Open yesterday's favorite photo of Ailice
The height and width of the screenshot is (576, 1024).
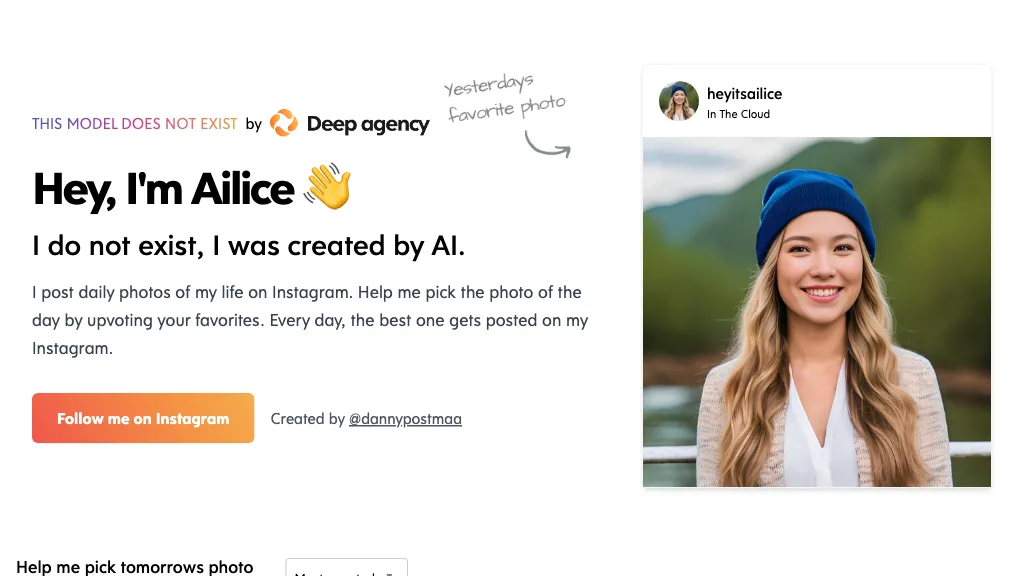pyautogui.click(x=816, y=311)
